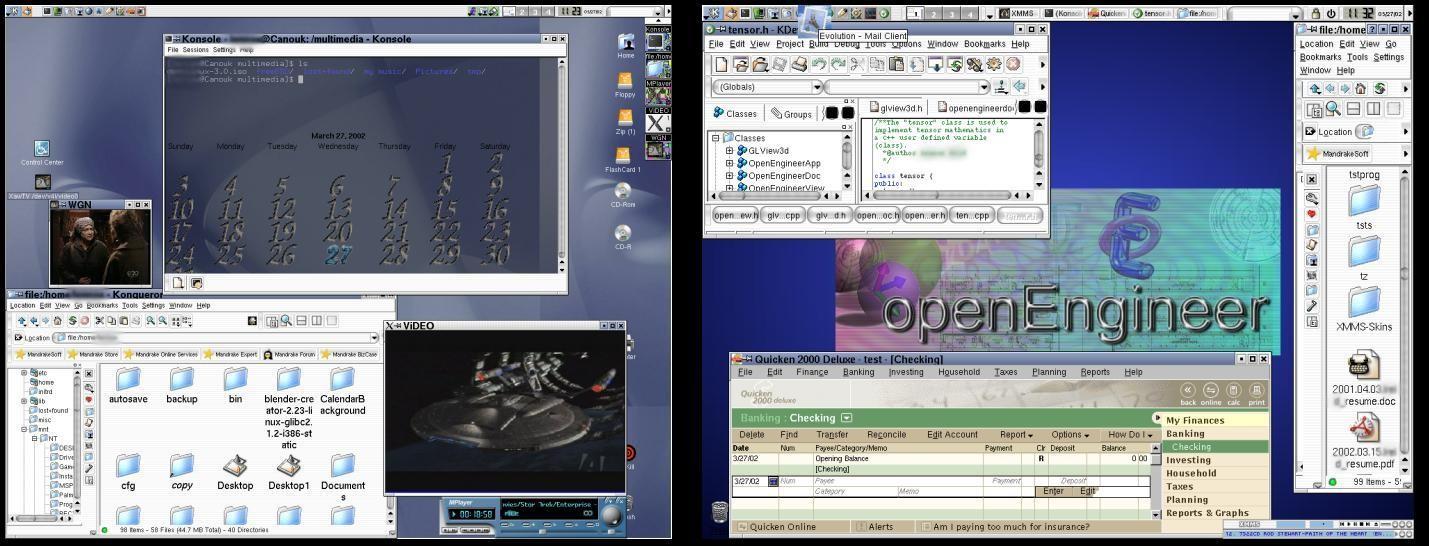
Task: Click the Edit Account button
Action: [952, 435]
